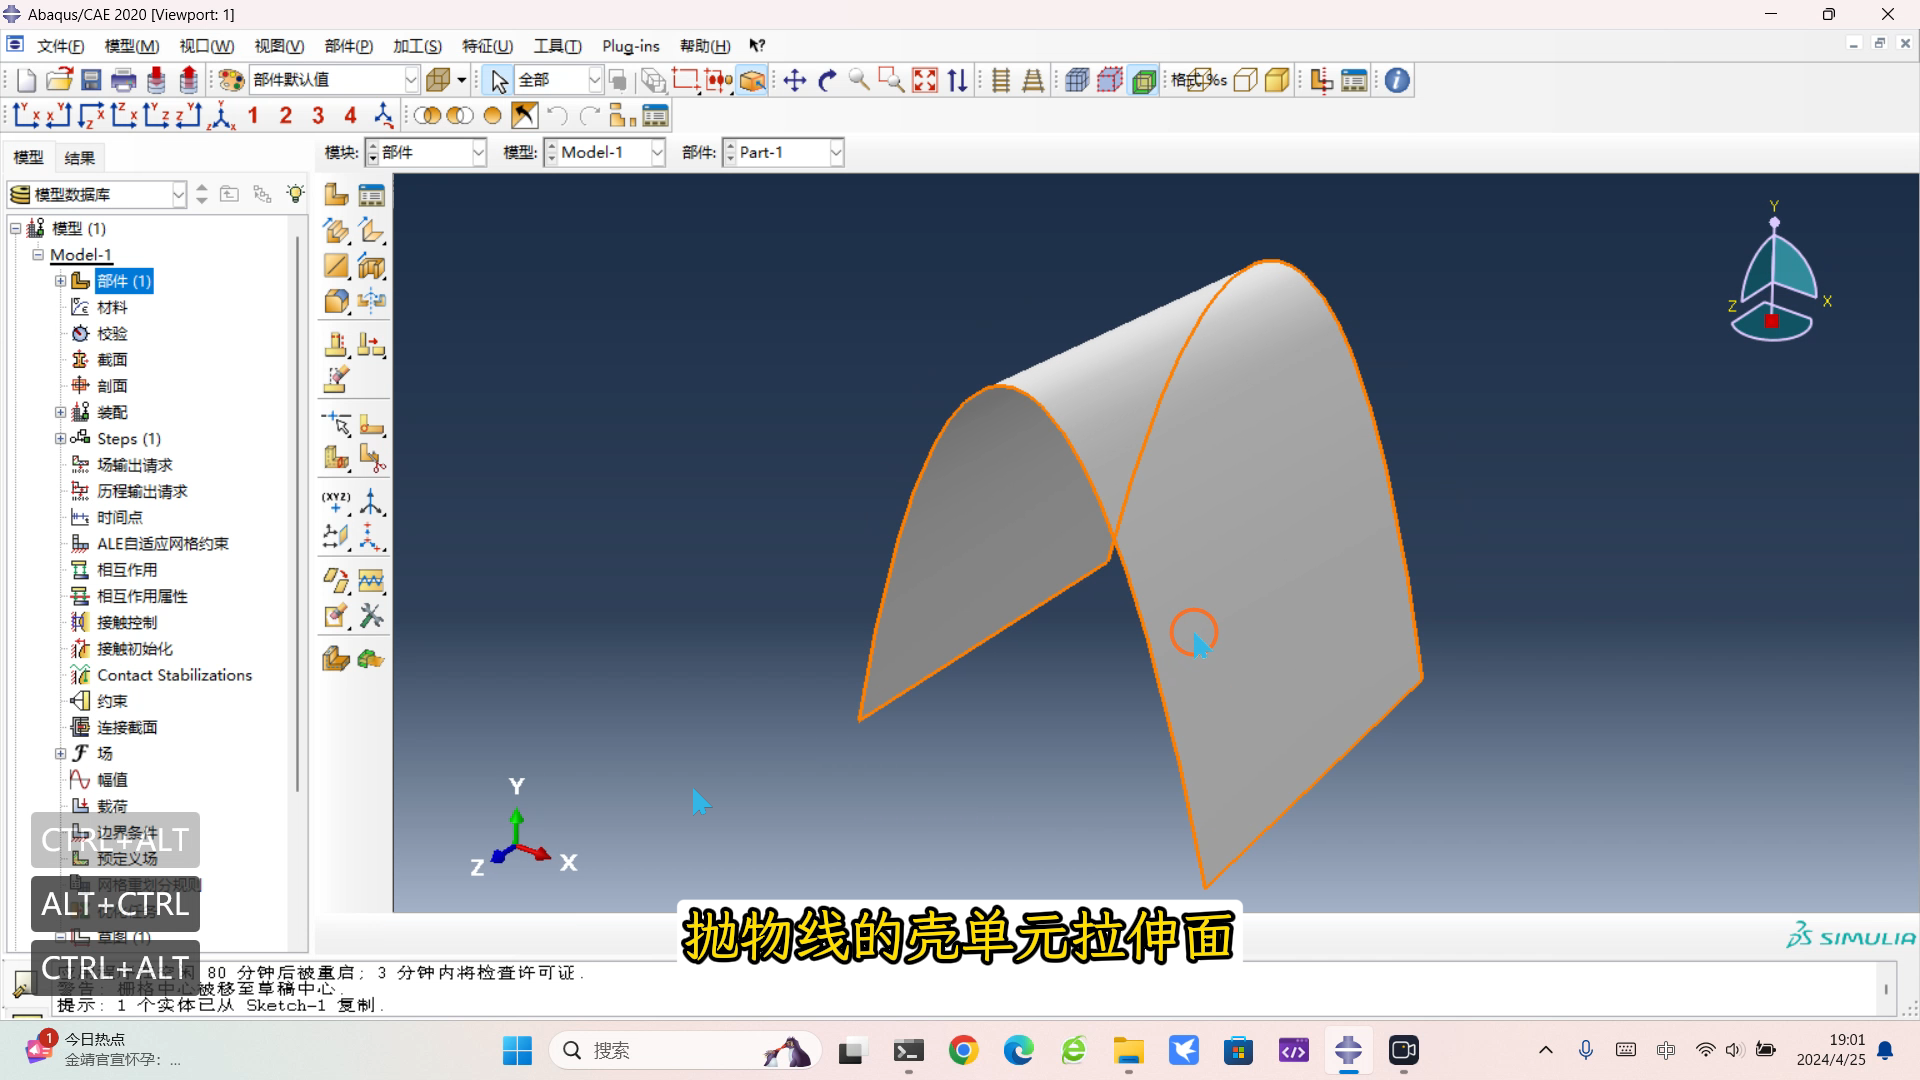Toggle the shaded render style
This screenshot has height=1080, width=1920.
click(1277, 80)
